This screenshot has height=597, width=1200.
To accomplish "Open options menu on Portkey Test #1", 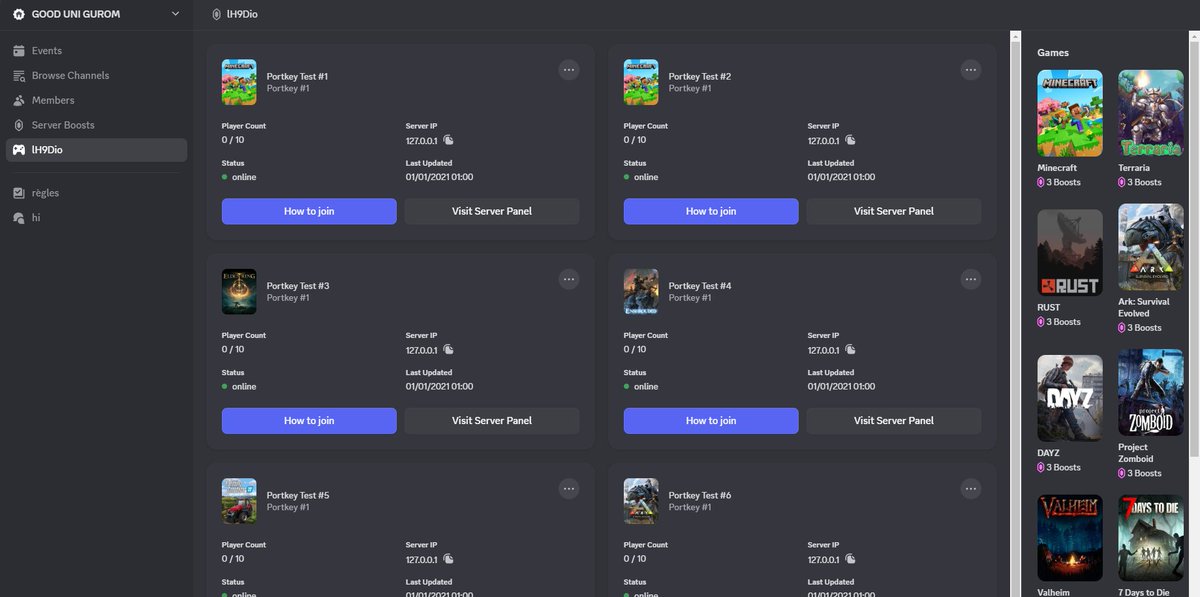I will (568, 69).
